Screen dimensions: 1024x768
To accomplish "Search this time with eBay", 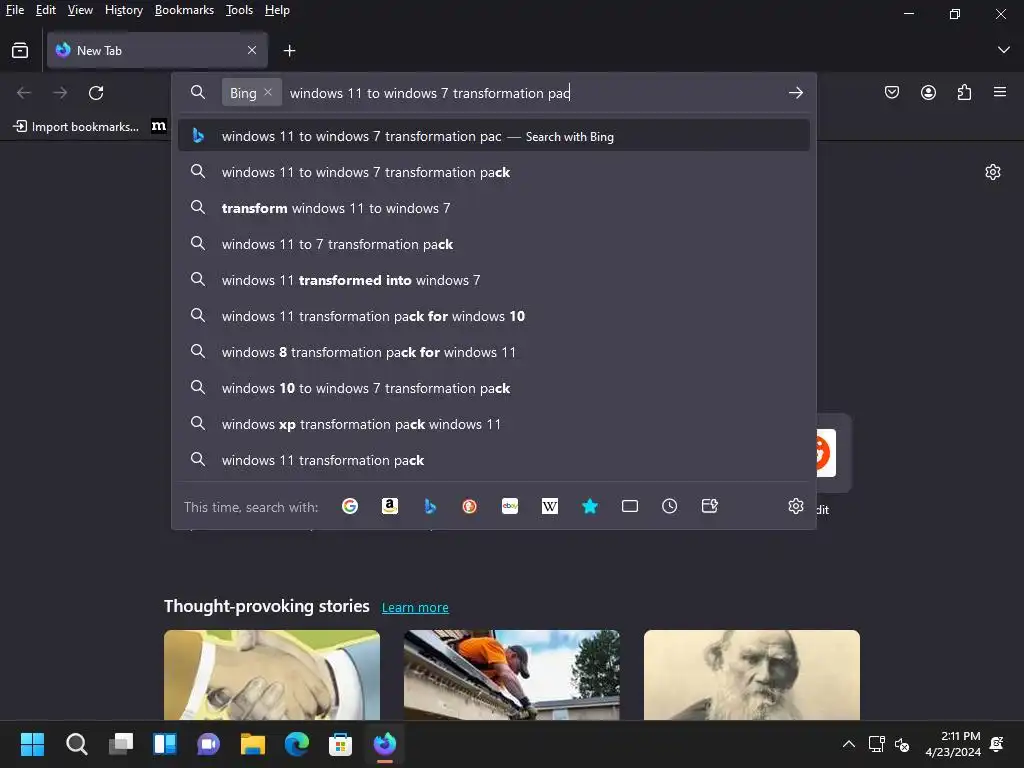I will tap(510, 506).
